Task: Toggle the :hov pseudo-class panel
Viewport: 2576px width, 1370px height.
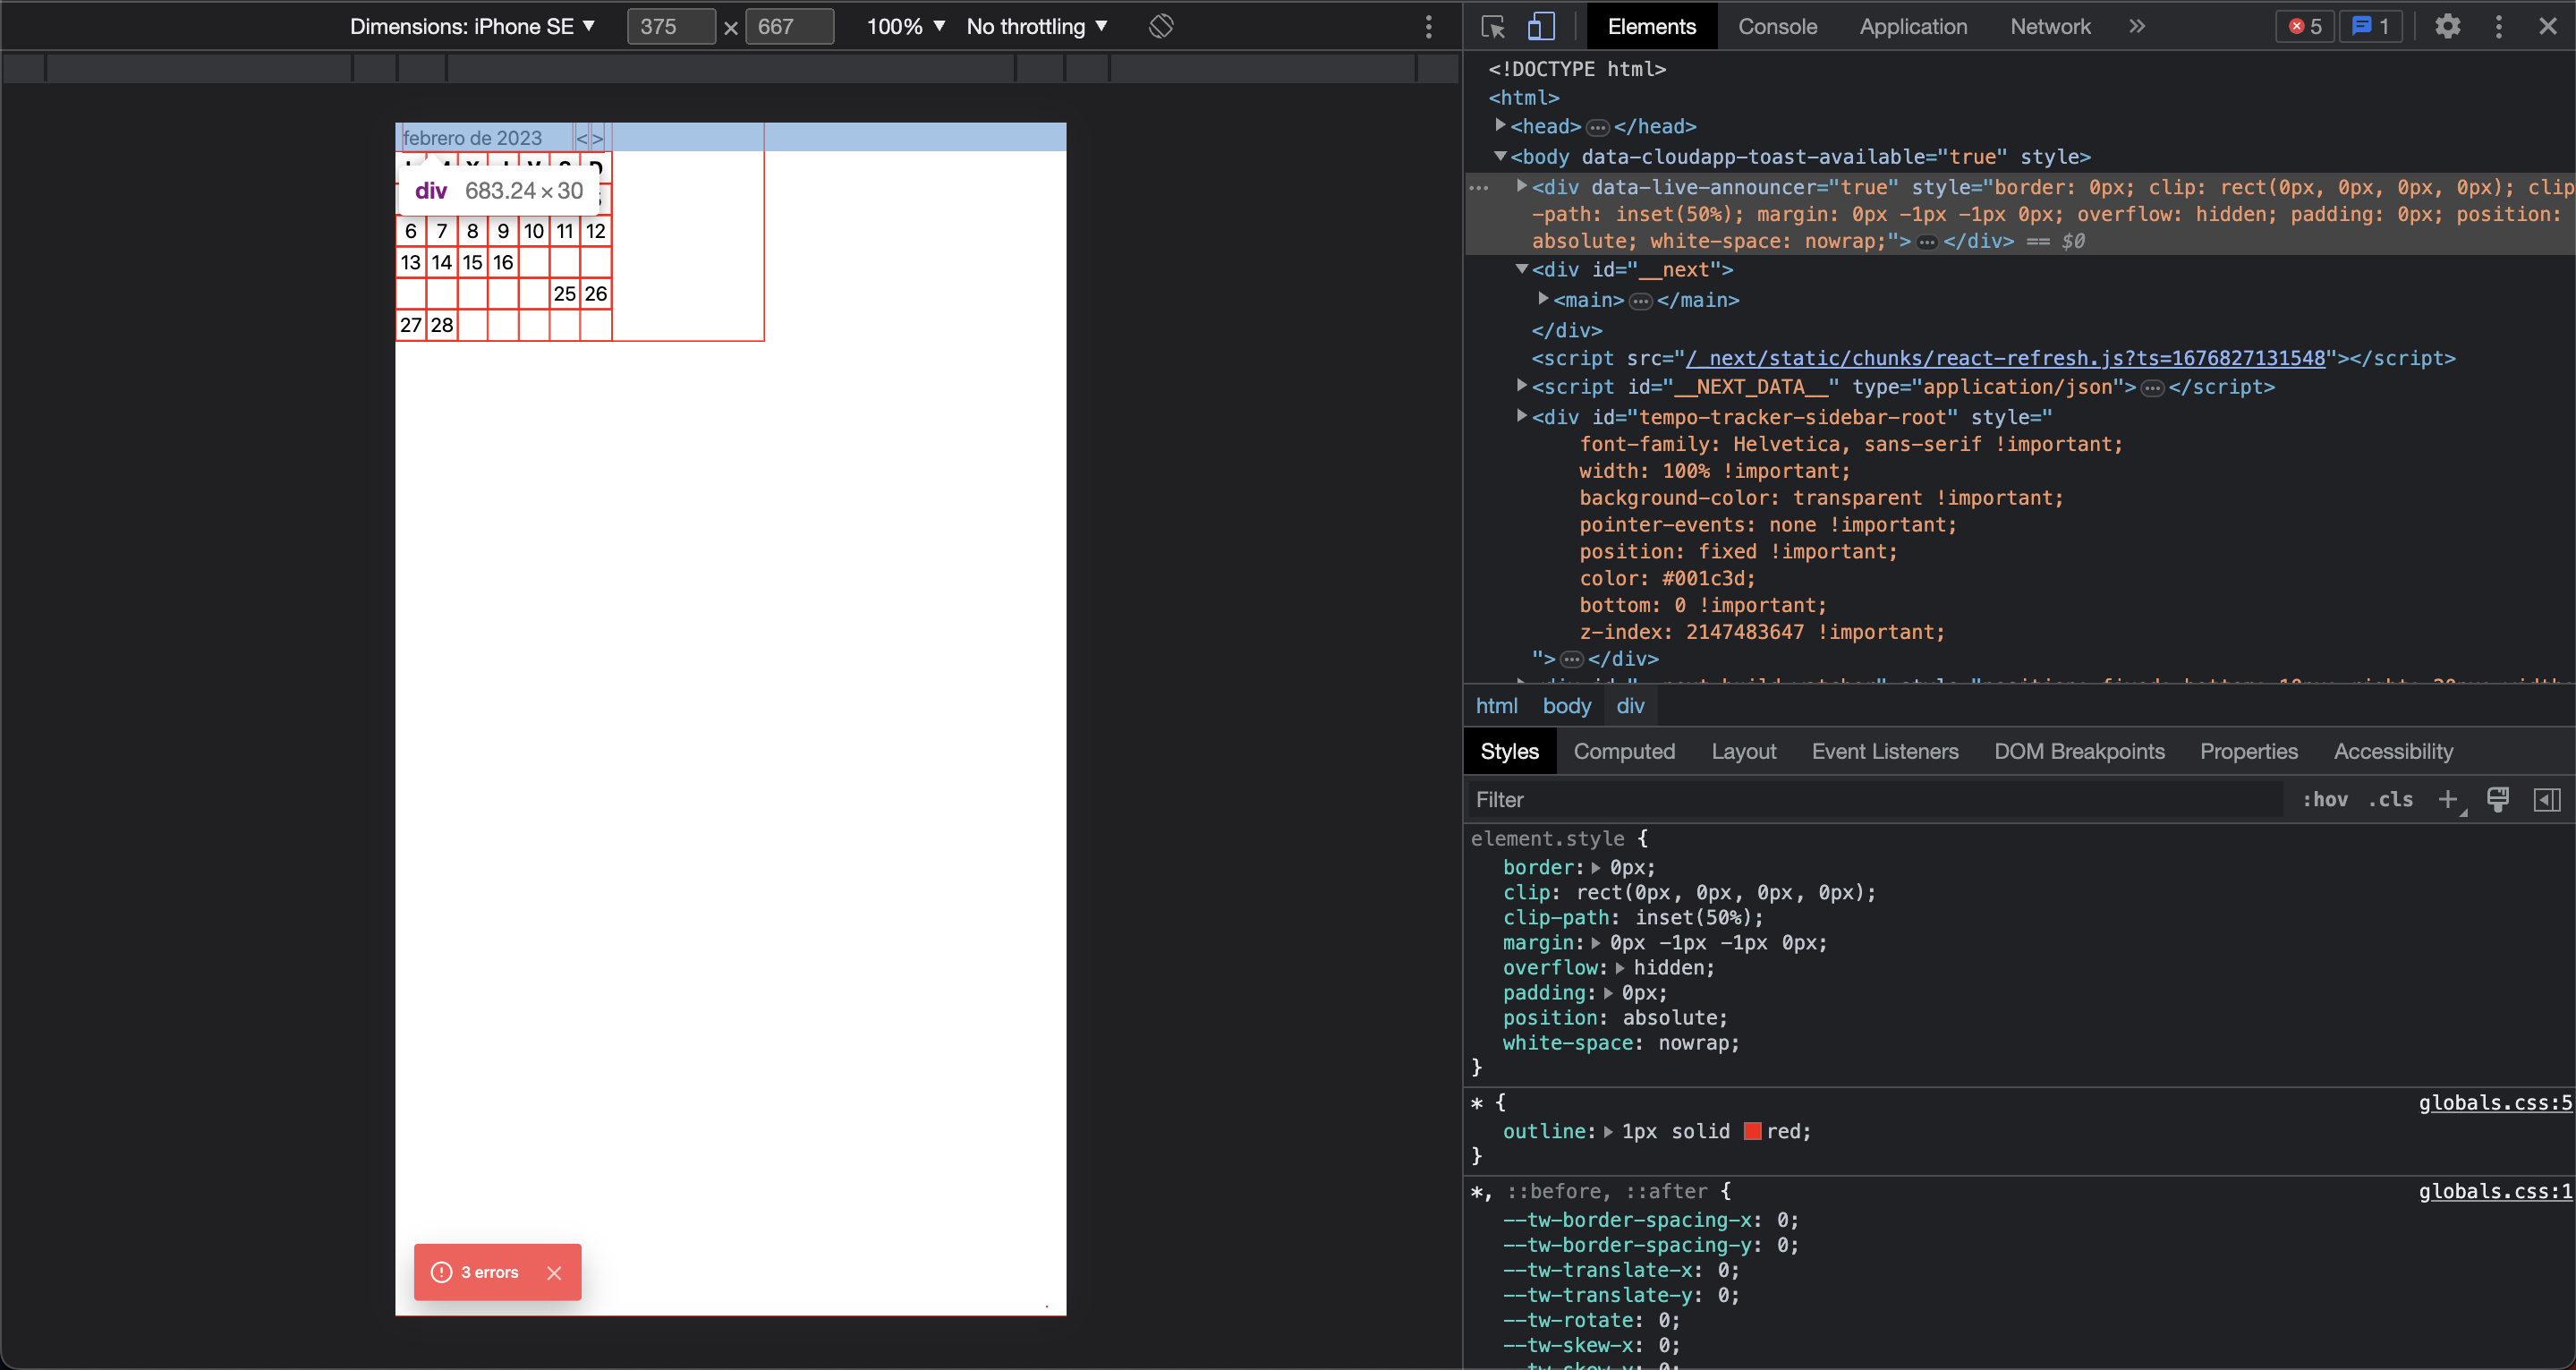Action: point(2326,799)
